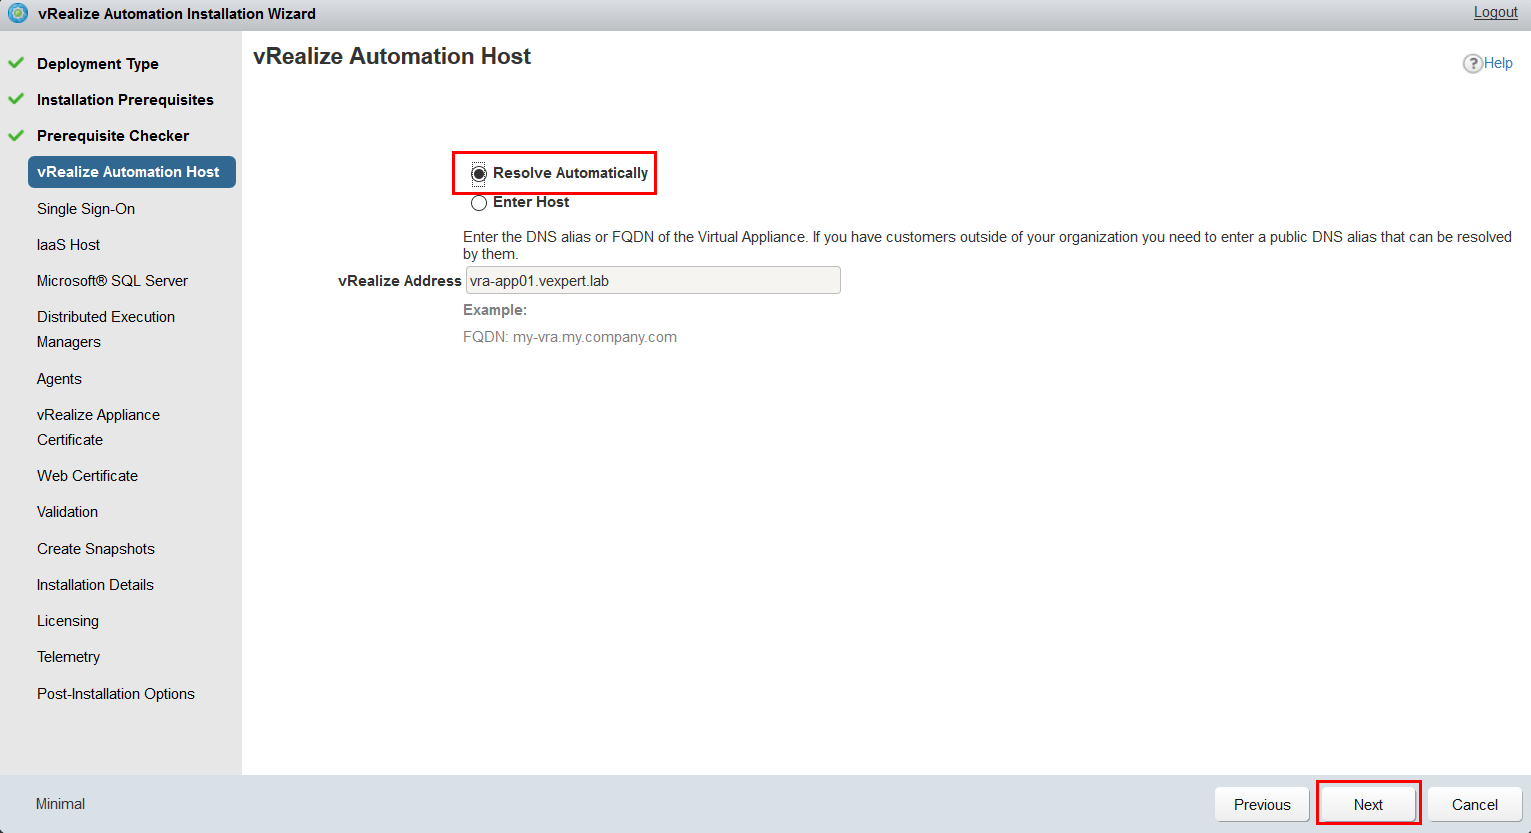Image resolution: width=1531 pixels, height=833 pixels.
Task: Open the IaaS Host step
Action: [x=69, y=245]
